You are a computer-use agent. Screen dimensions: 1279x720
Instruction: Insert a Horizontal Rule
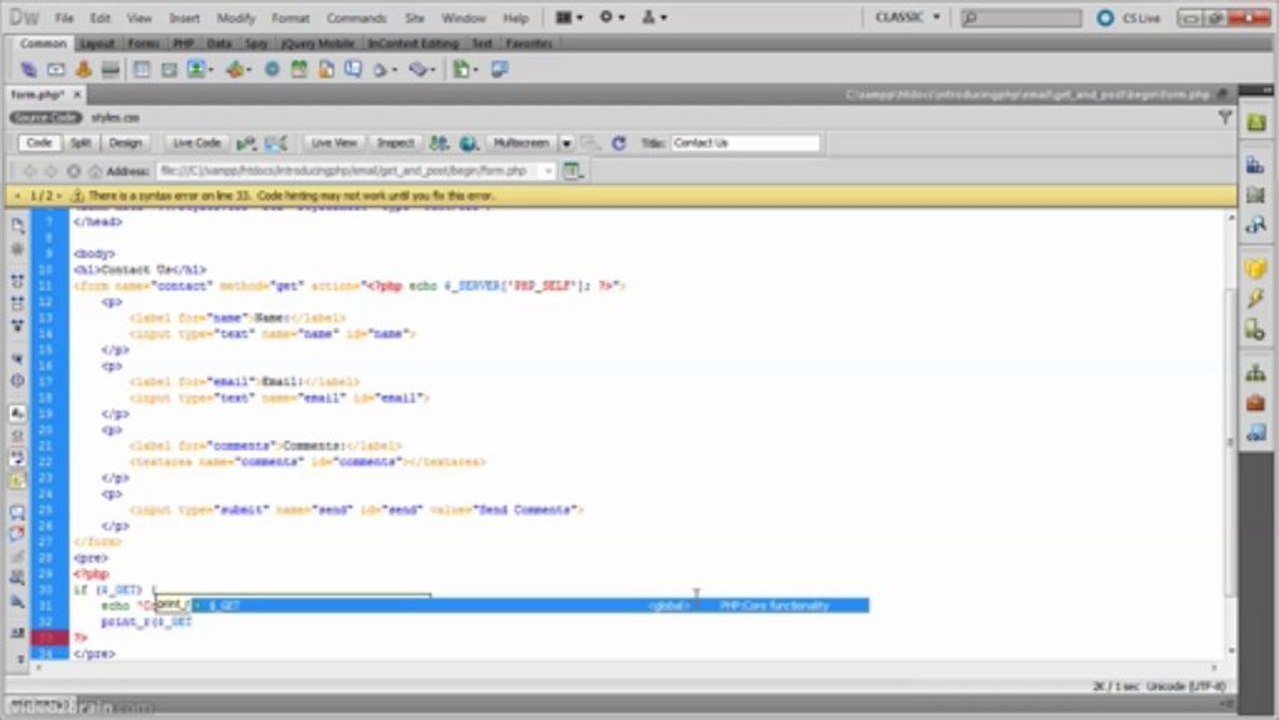110,69
